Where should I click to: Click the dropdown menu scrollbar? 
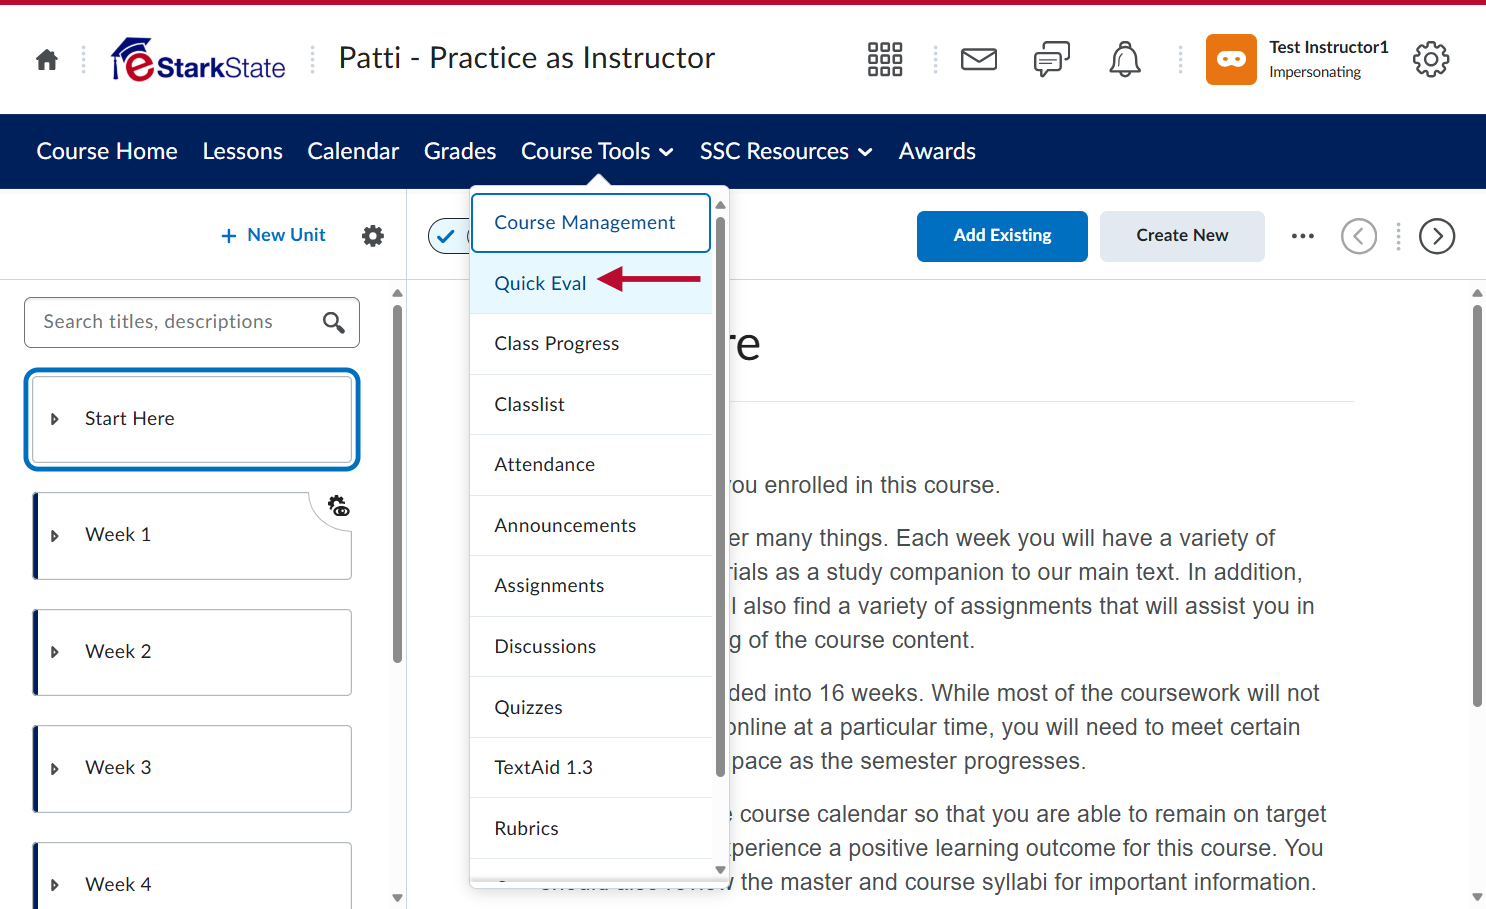720,497
